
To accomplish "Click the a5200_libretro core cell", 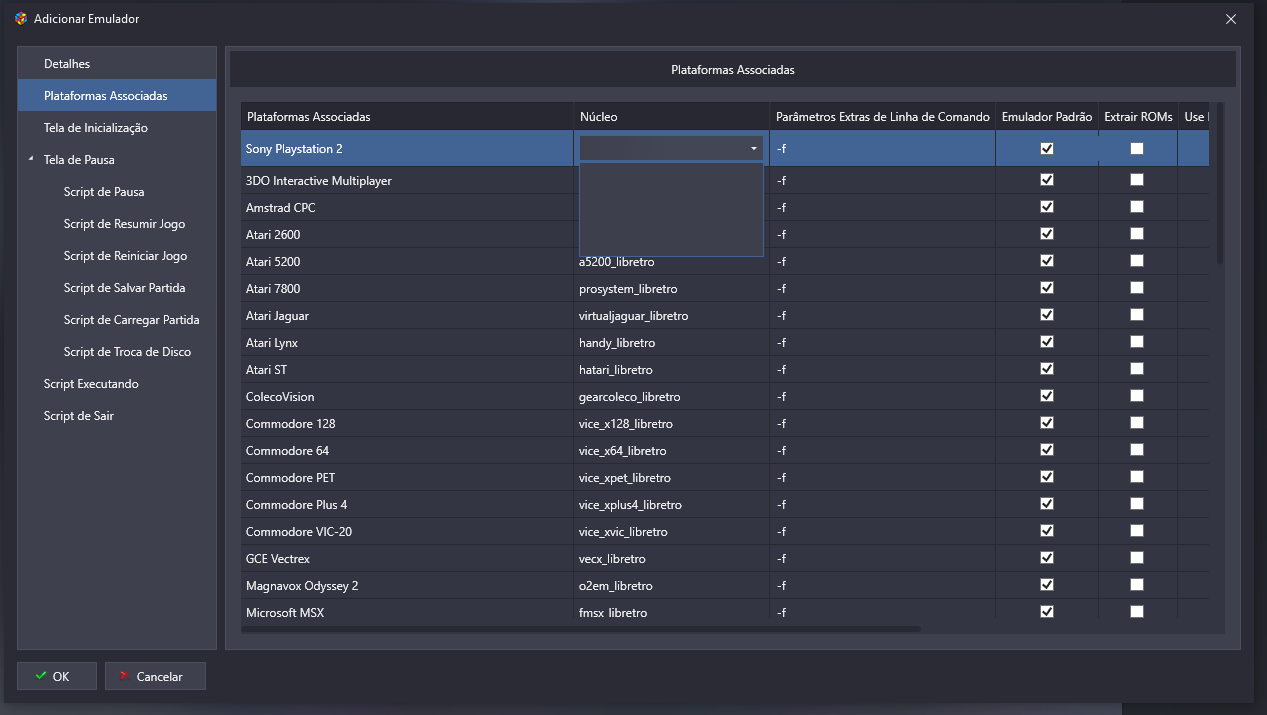I will 671,261.
